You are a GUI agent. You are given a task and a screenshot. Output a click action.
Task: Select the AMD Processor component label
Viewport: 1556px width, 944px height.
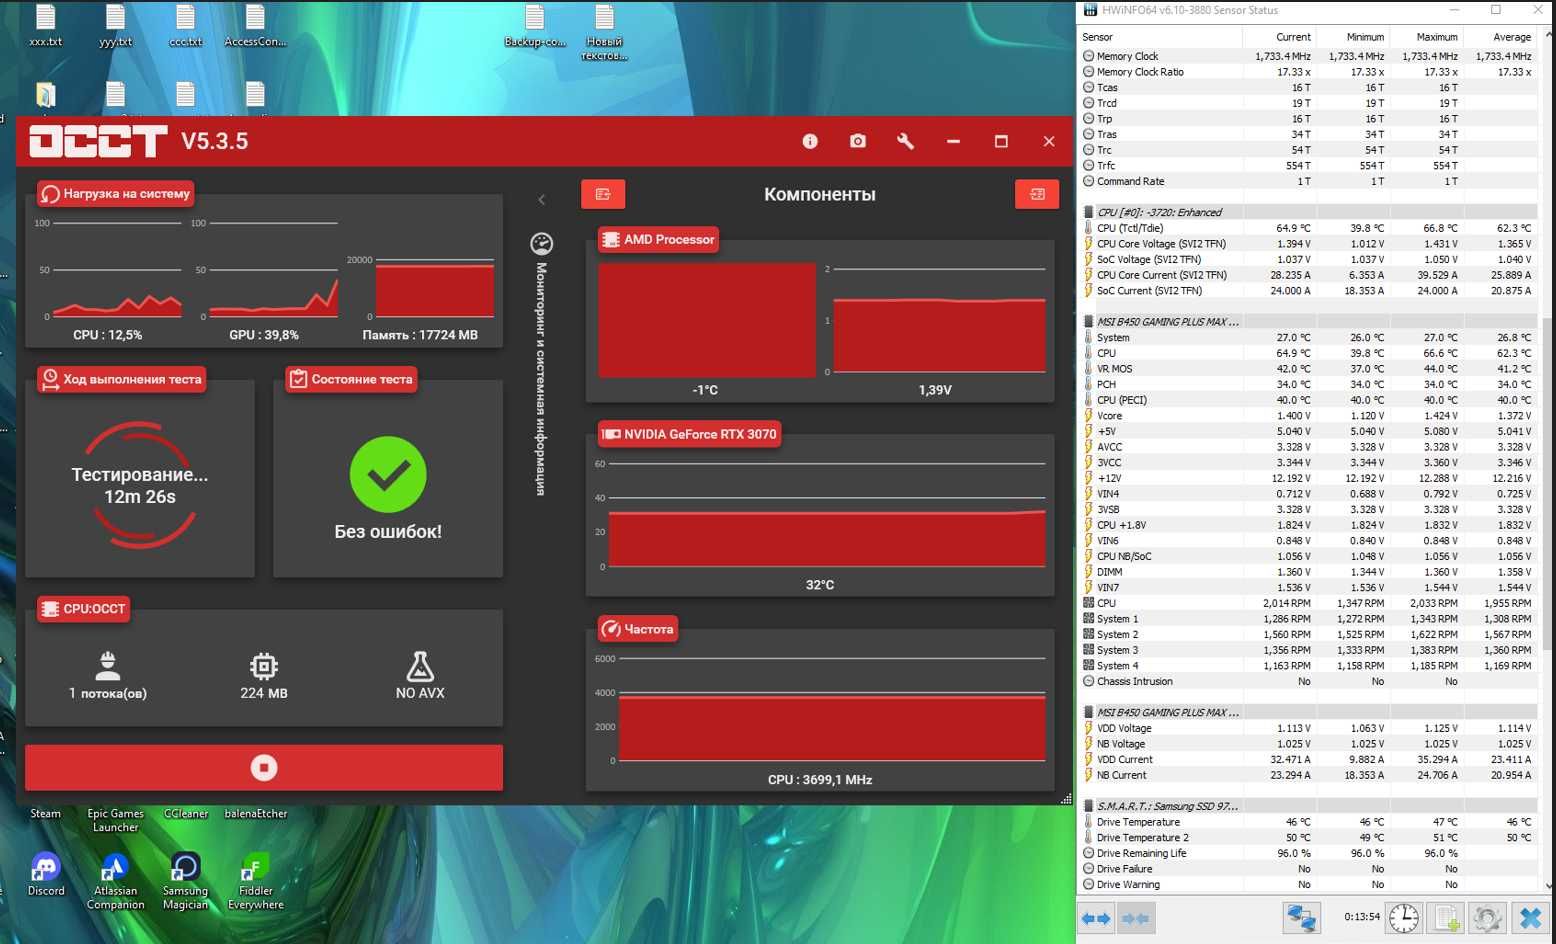[x=659, y=240]
